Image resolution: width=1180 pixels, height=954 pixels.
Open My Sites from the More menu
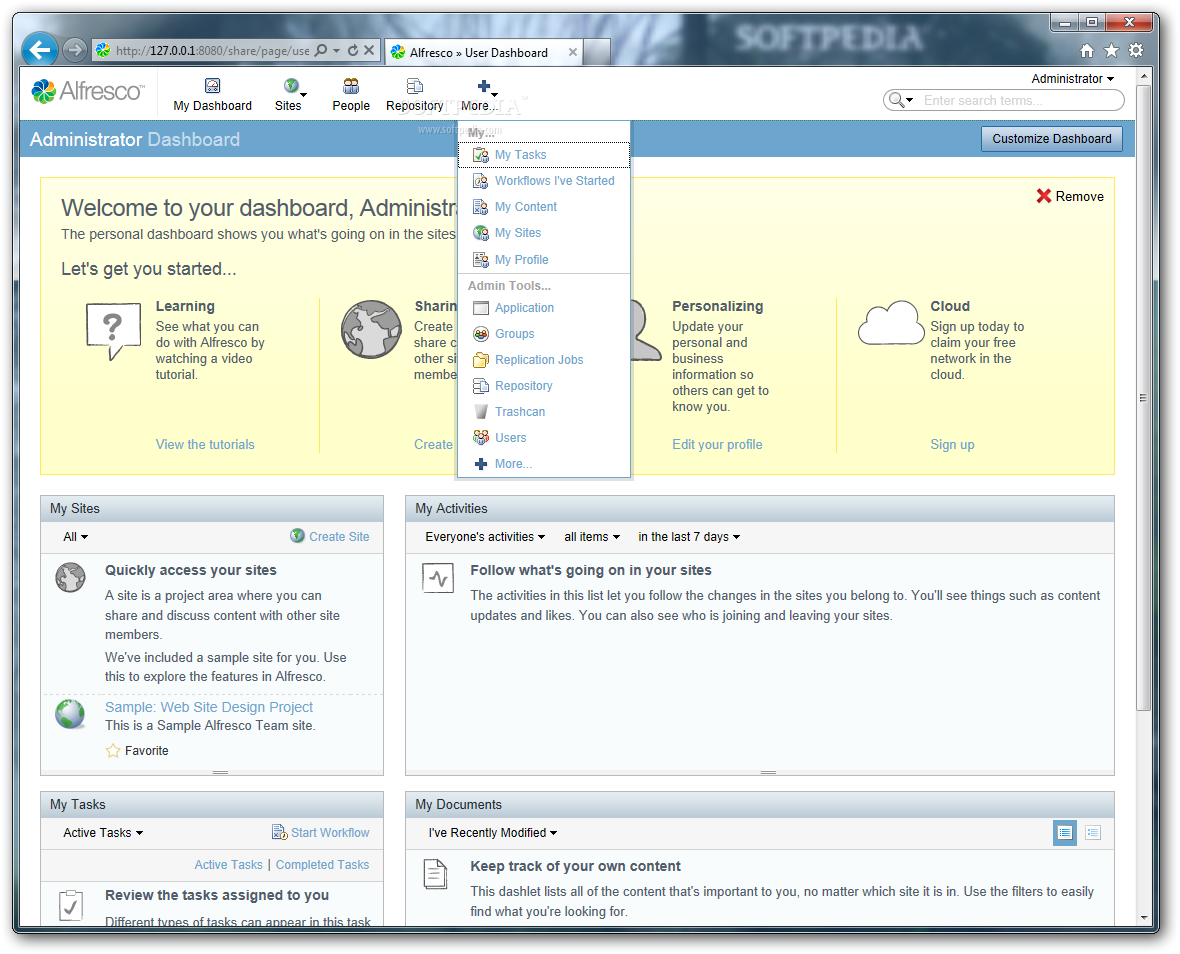543,233
